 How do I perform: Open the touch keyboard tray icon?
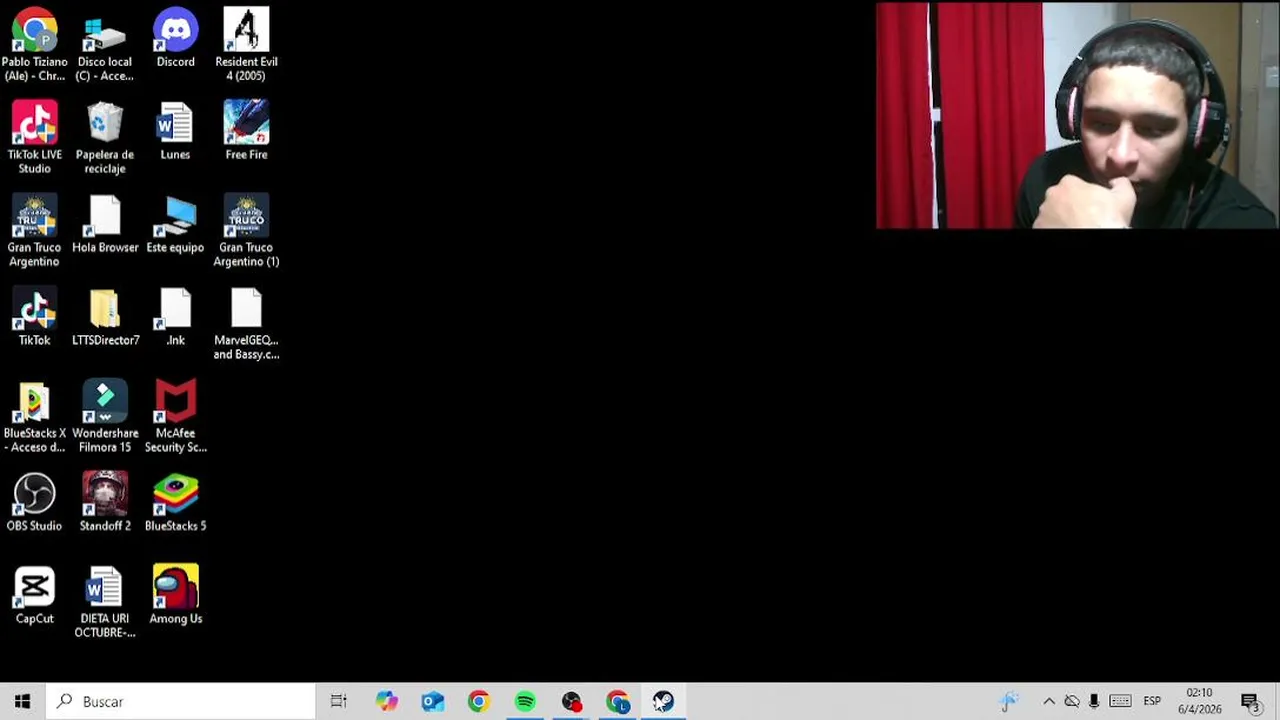pyautogui.click(x=1120, y=701)
